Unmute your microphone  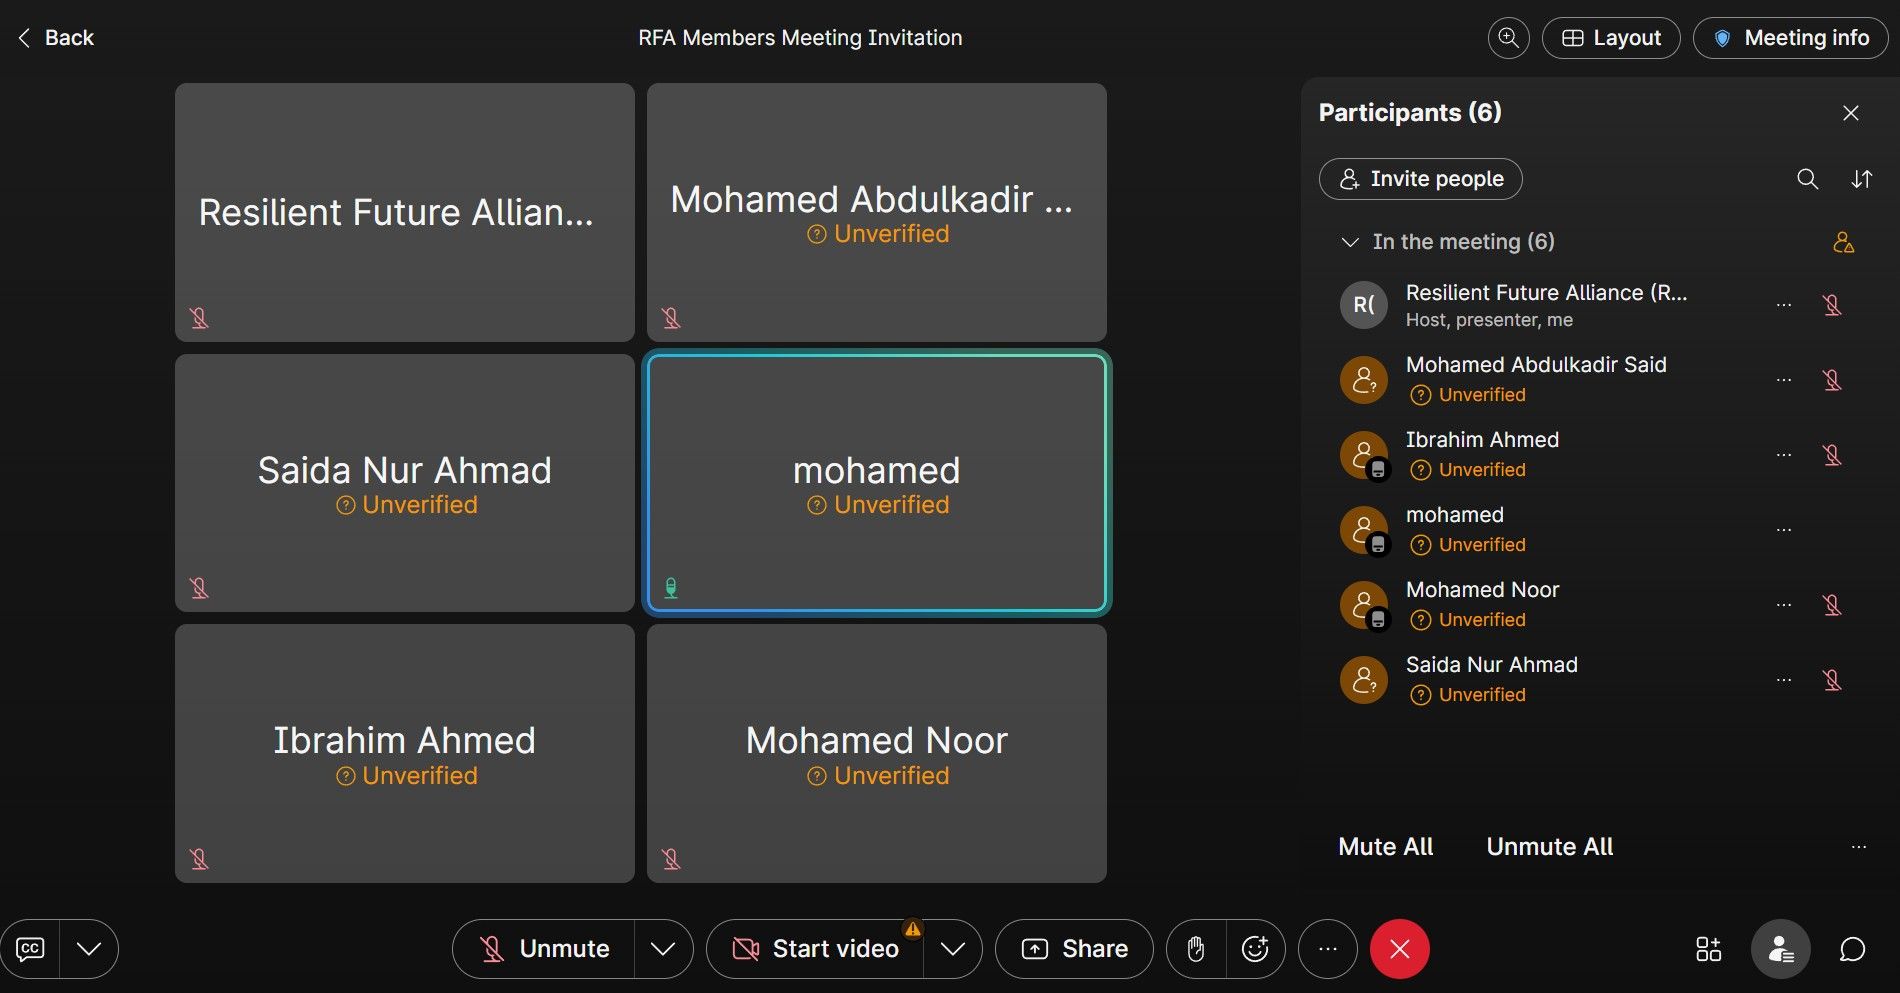pyautogui.click(x=544, y=949)
